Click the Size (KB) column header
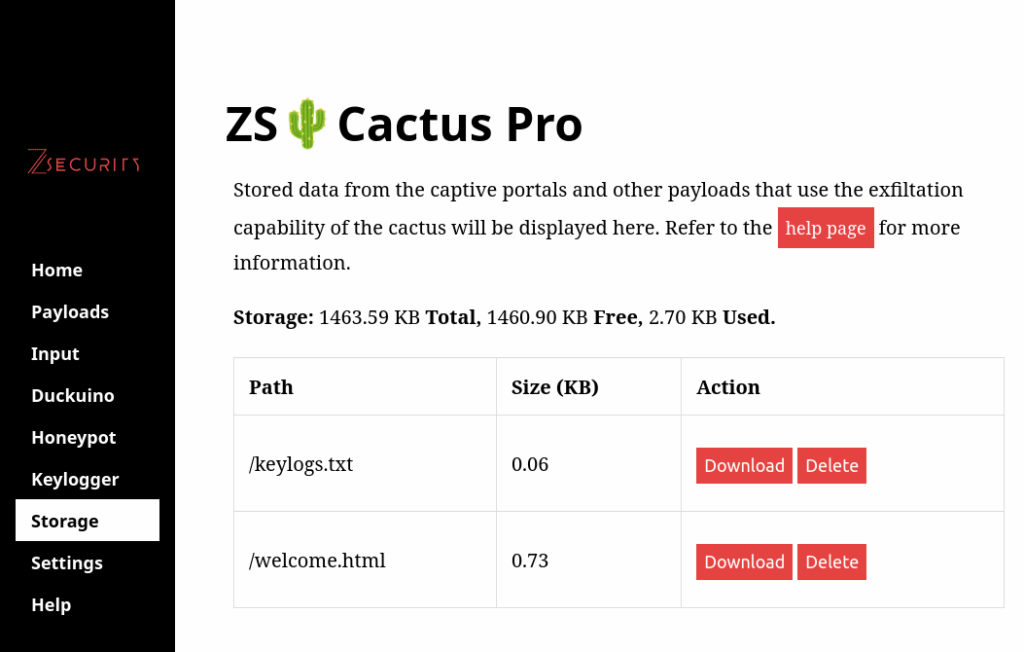Viewport: 1024px width, 652px height. pyautogui.click(x=555, y=387)
